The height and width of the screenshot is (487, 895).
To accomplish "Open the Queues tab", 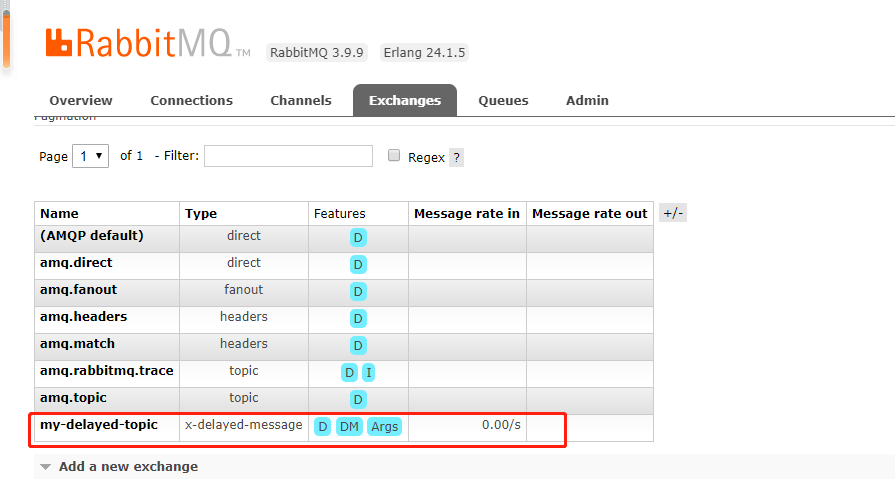I will click(x=503, y=100).
